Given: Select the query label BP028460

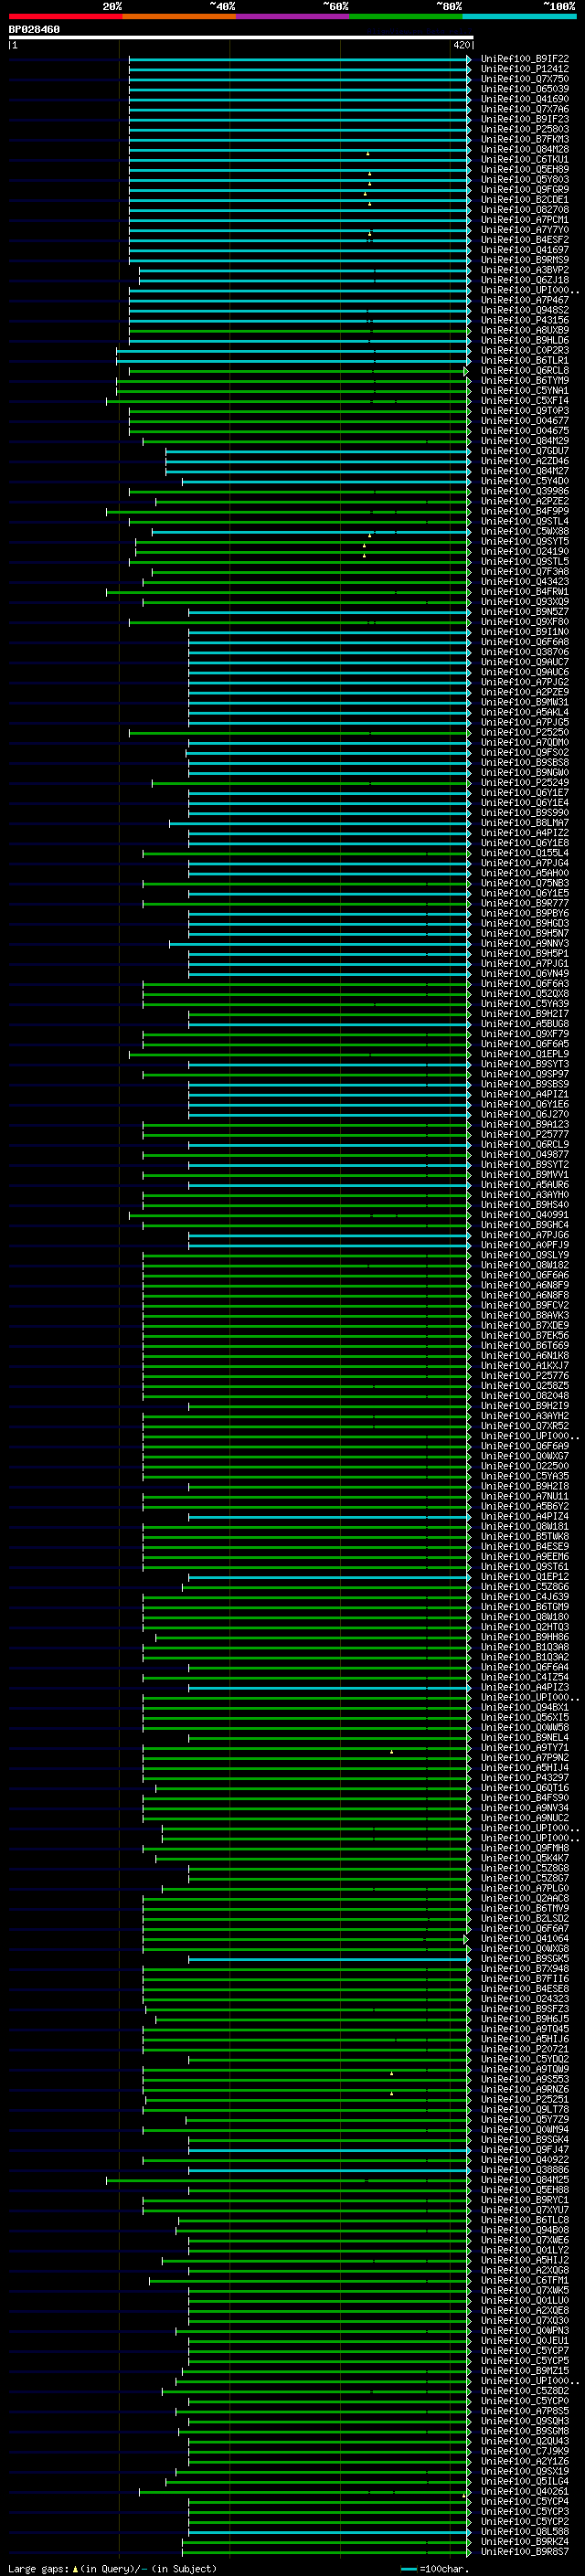Looking at the screenshot, I should coord(34,30).
